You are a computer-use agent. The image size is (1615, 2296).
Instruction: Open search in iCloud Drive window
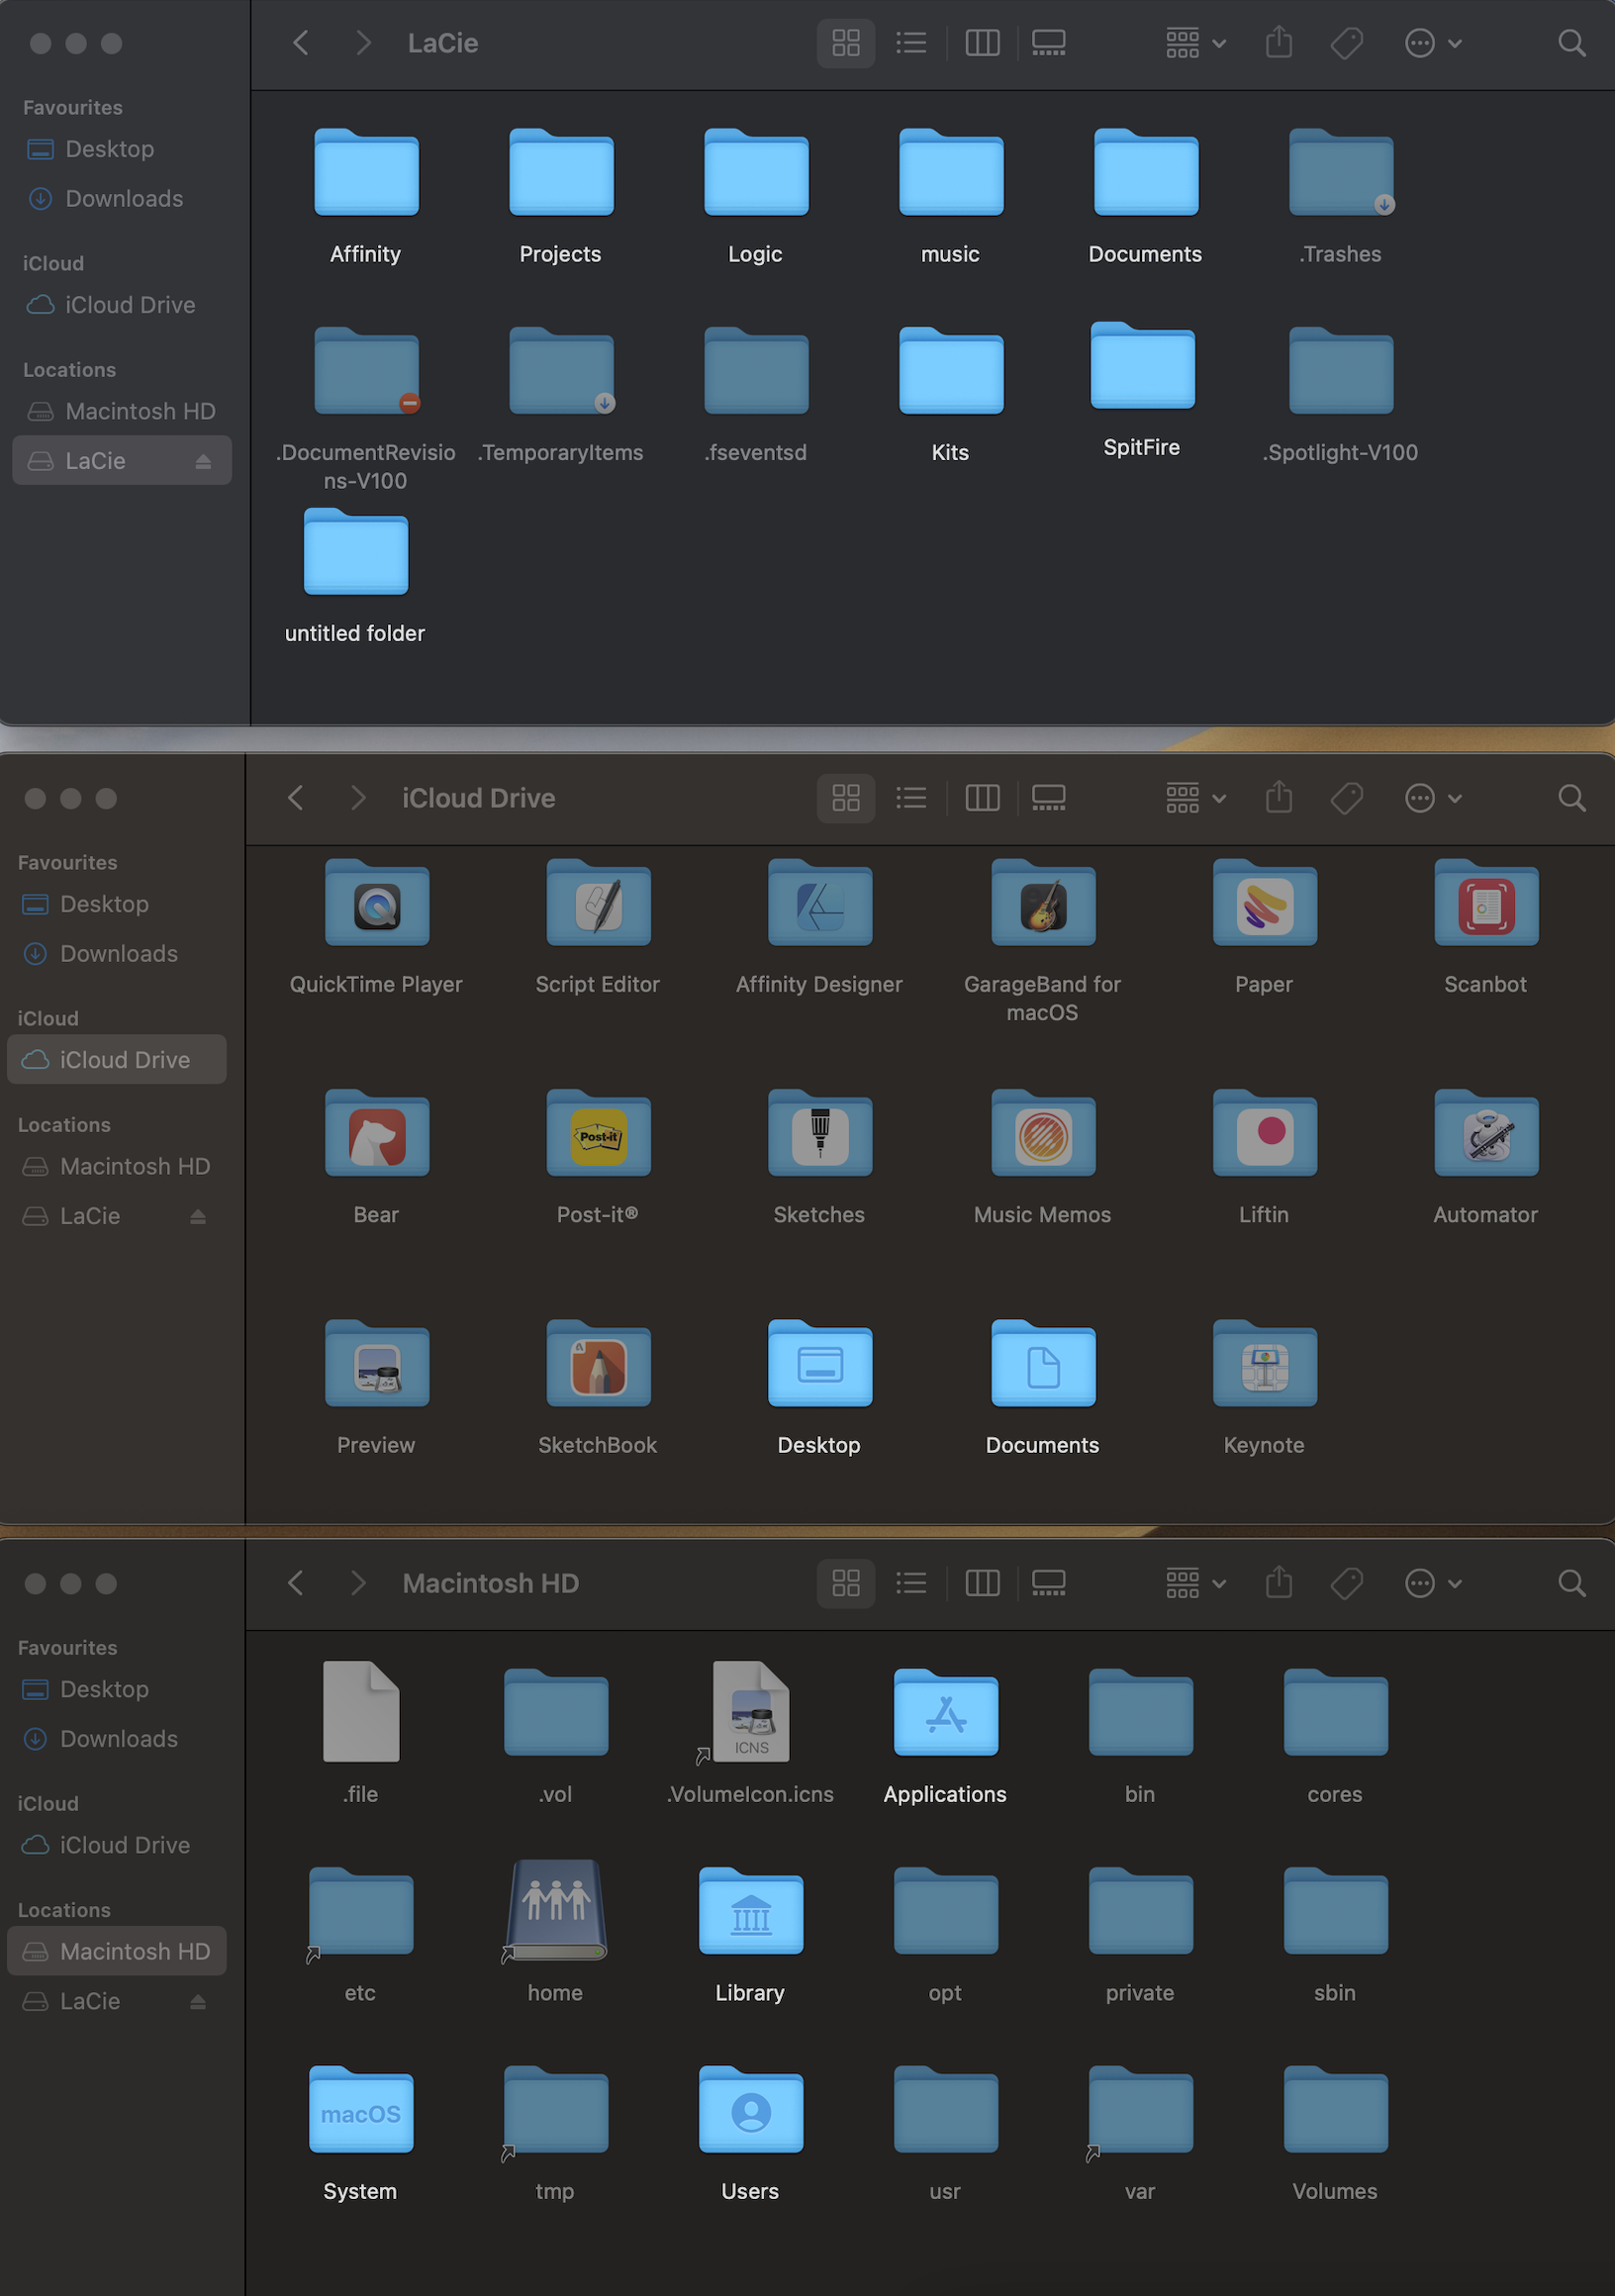pyautogui.click(x=1571, y=798)
